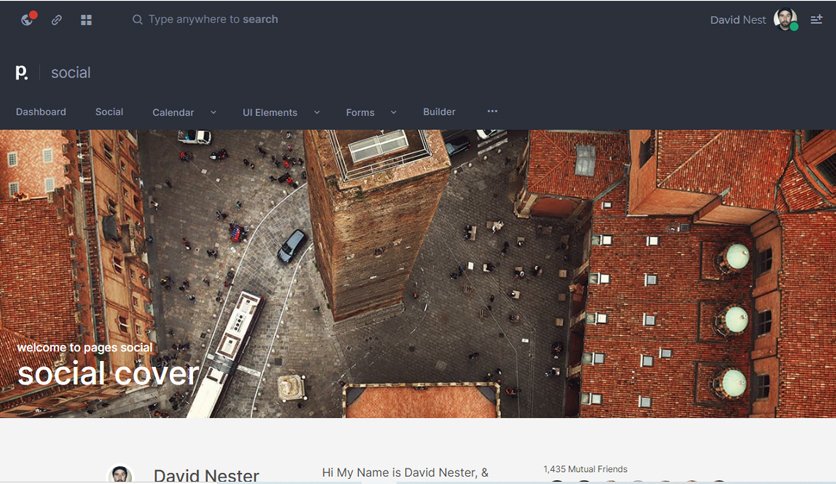Click the 'social cover' heading
The image size is (836, 484).
pyautogui.click(x=108, y=374)
